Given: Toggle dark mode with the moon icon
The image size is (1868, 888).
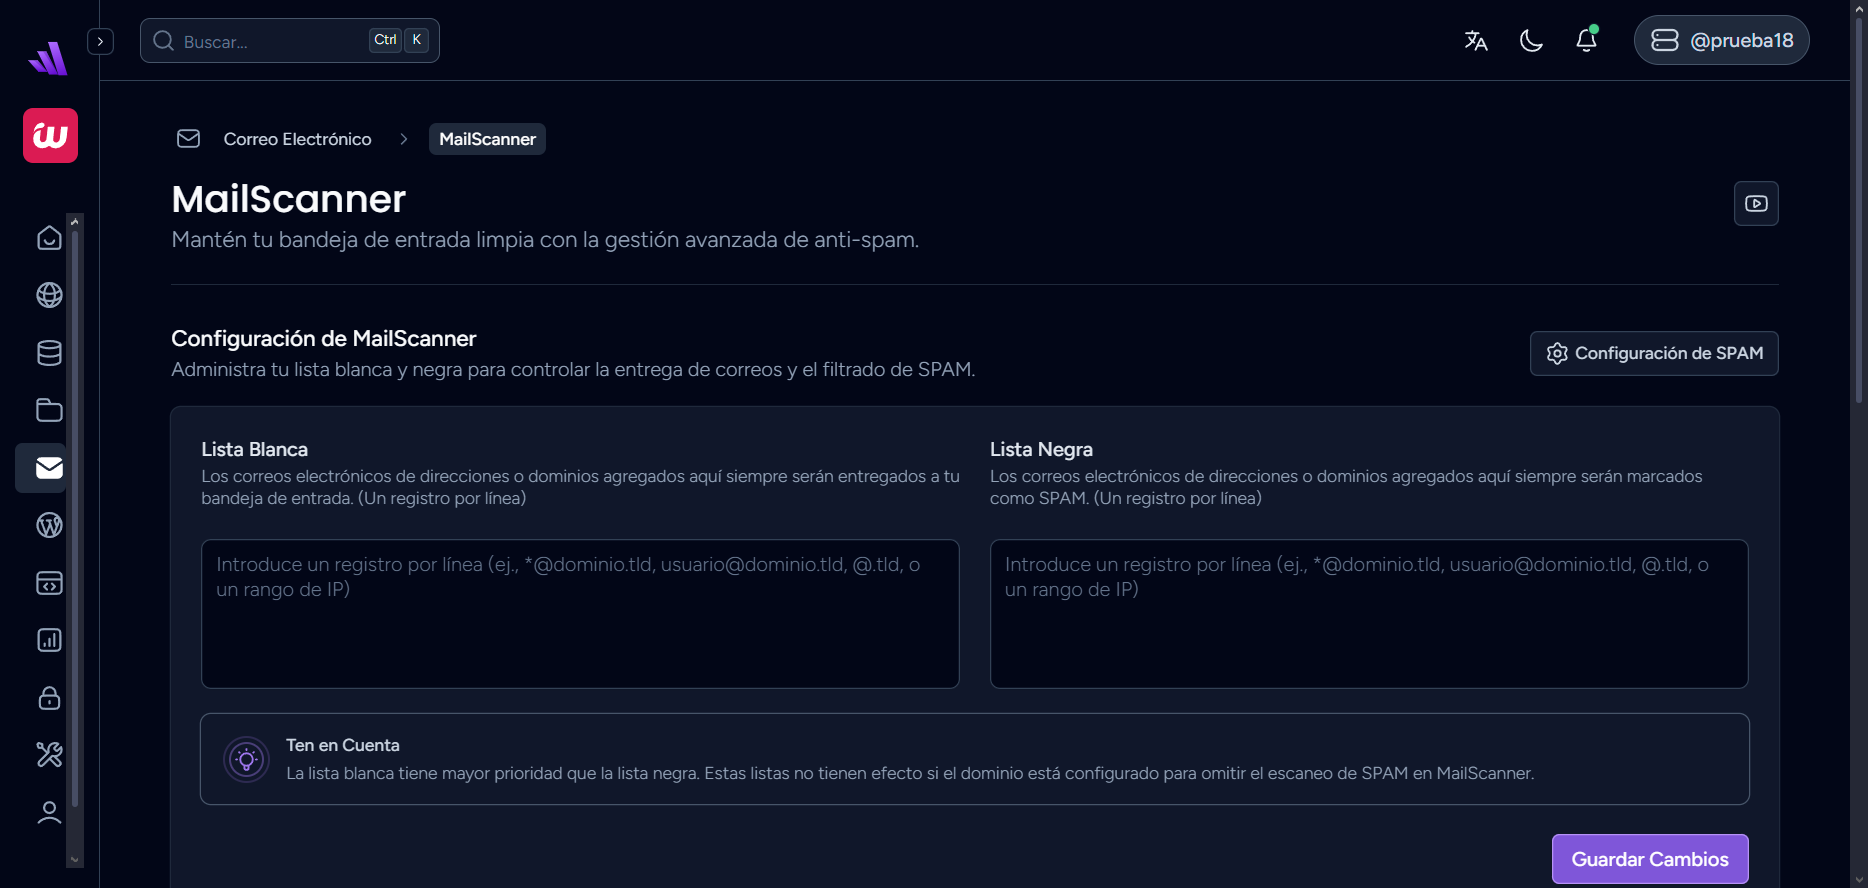Looking at the screenshot, I should tap(1531, 41).
